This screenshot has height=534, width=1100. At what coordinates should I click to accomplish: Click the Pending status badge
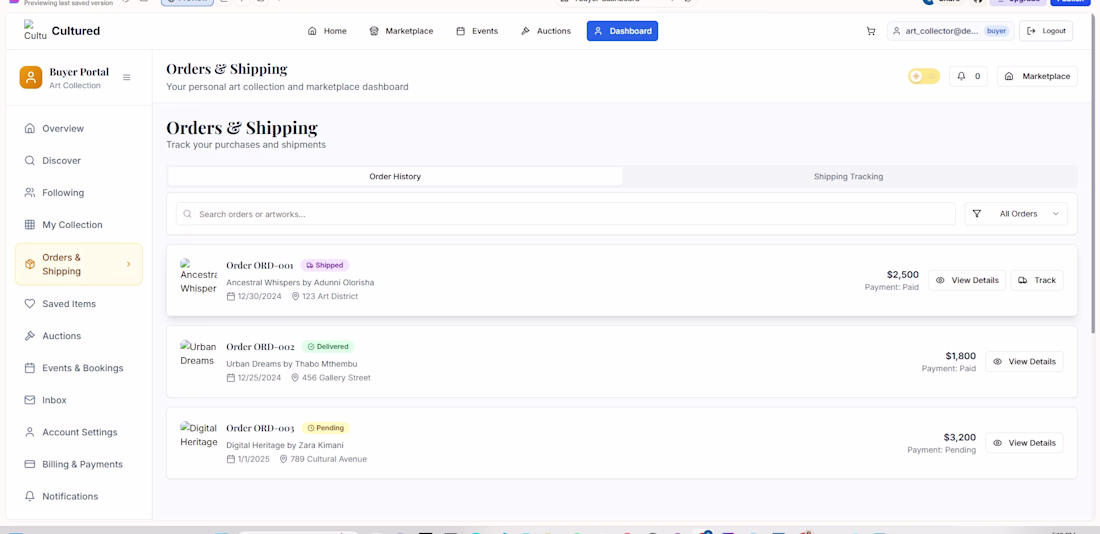[x=326, y=428]
